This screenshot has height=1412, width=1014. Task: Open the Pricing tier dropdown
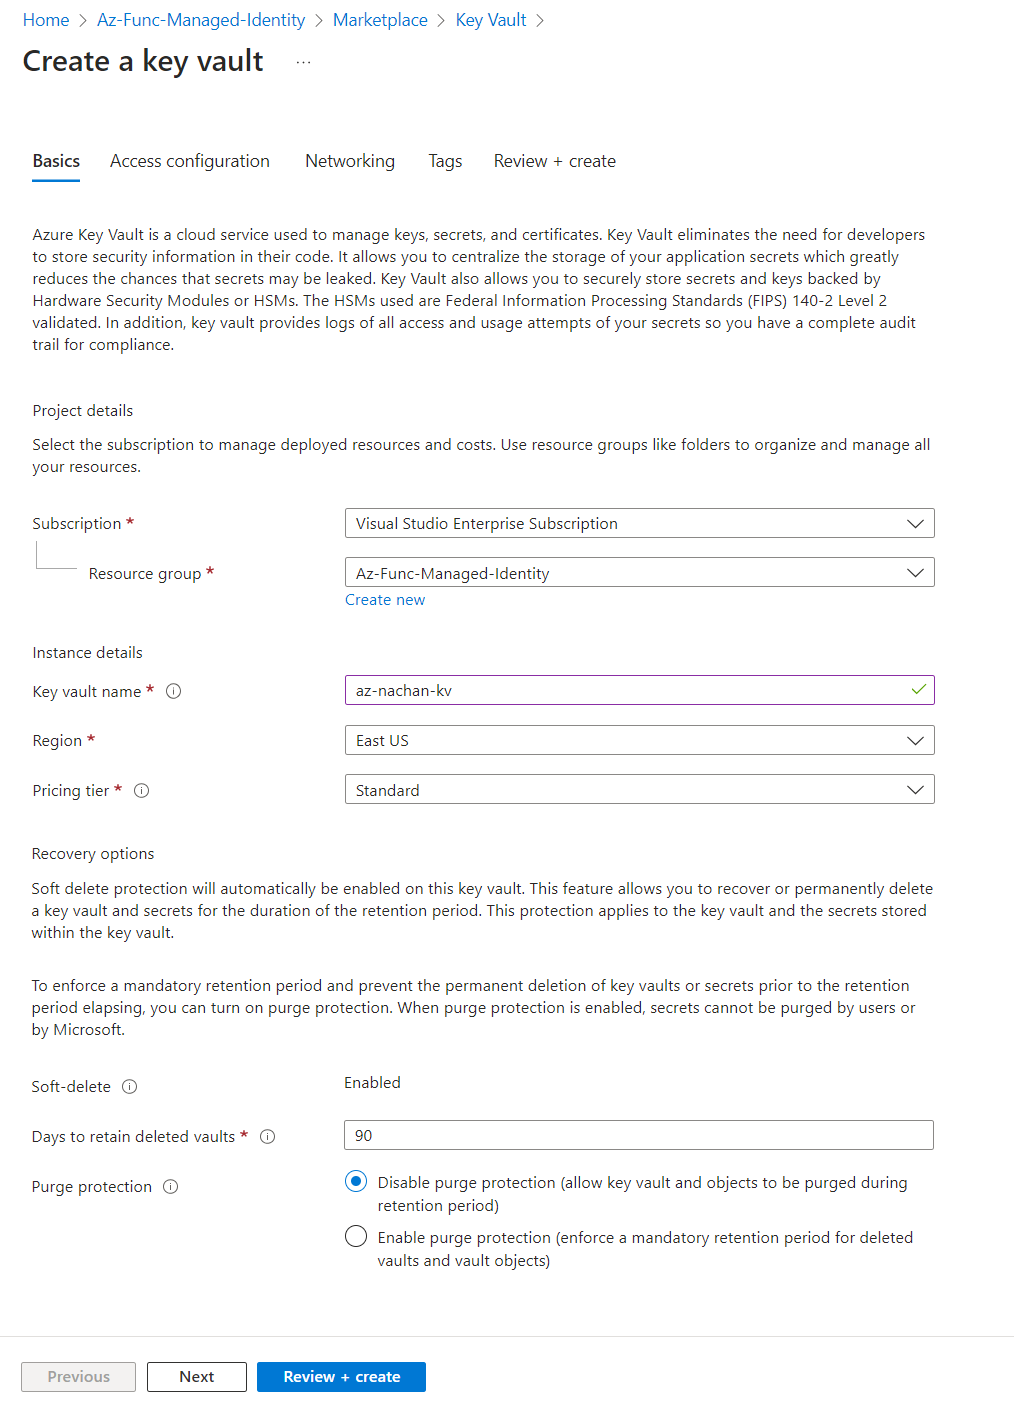tap(639, 790)
